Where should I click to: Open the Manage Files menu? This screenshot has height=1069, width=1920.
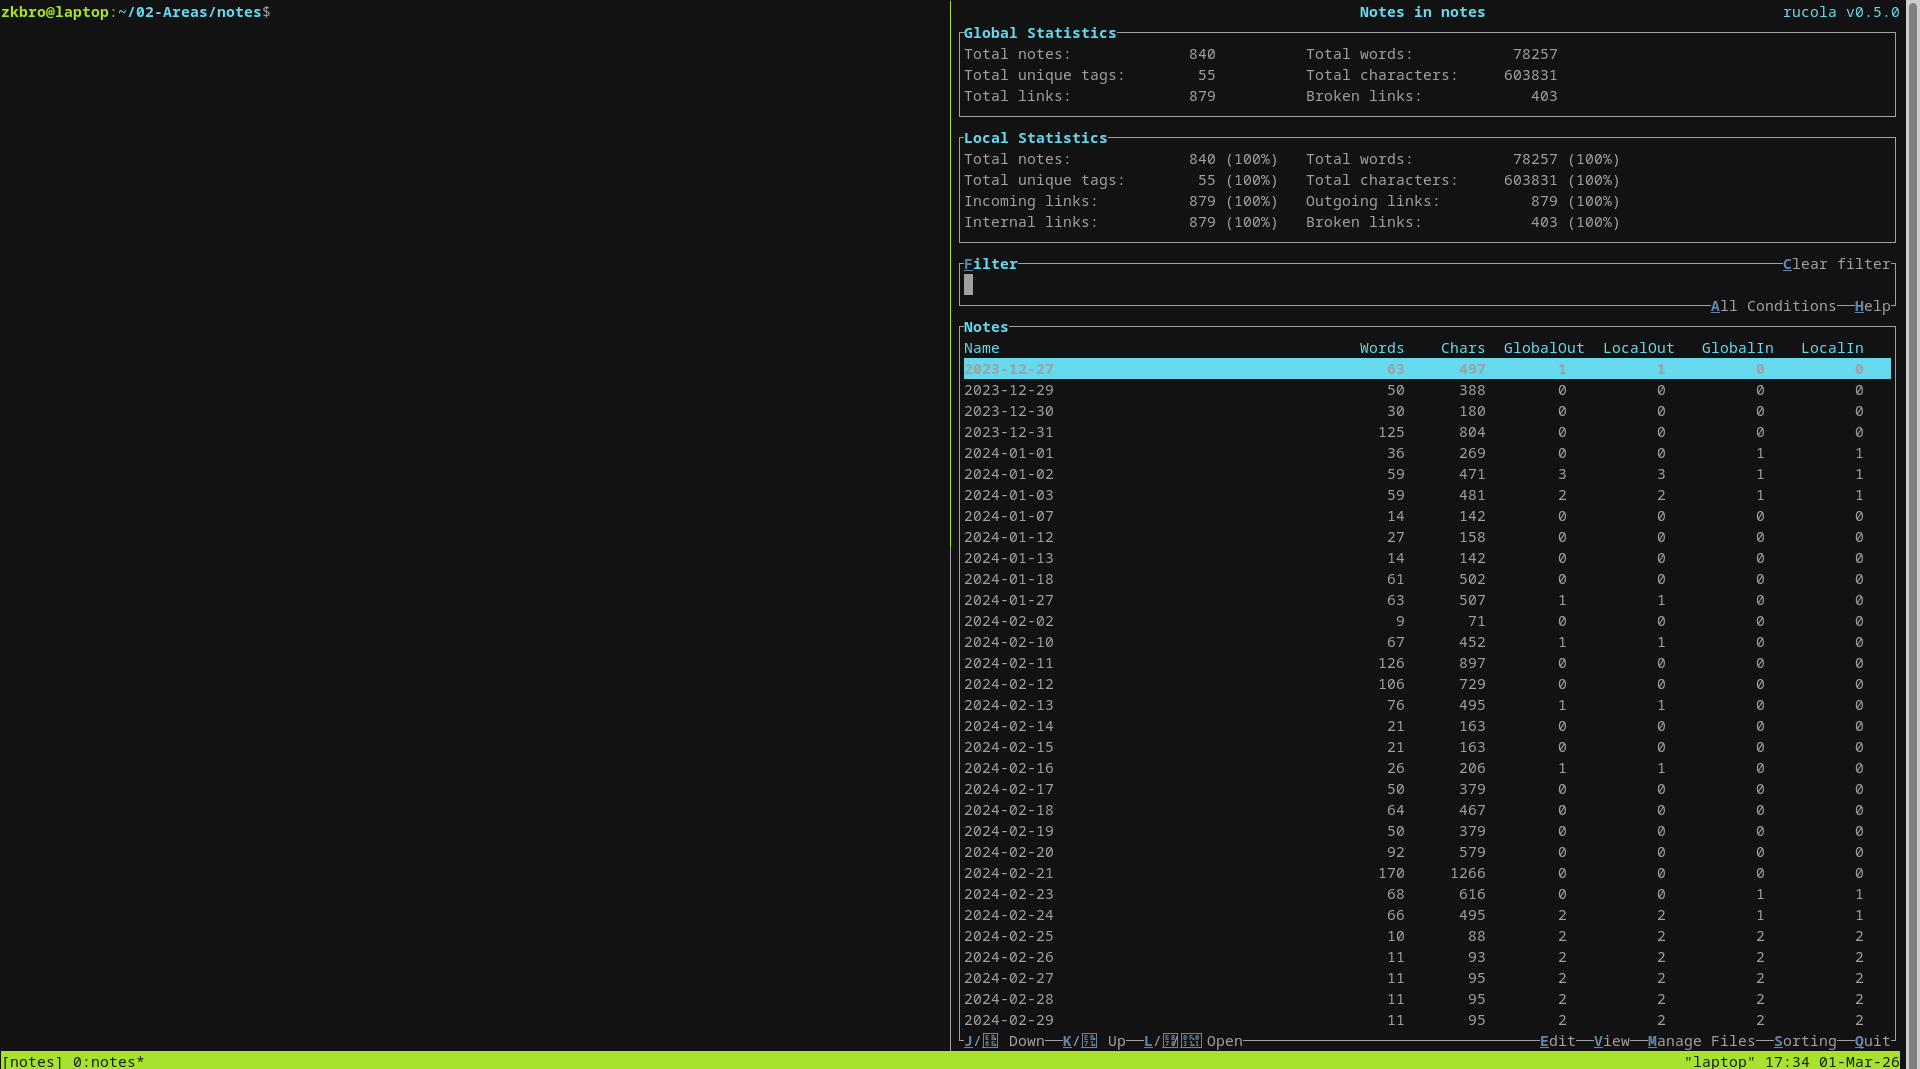click(x=1700, y=1041)
